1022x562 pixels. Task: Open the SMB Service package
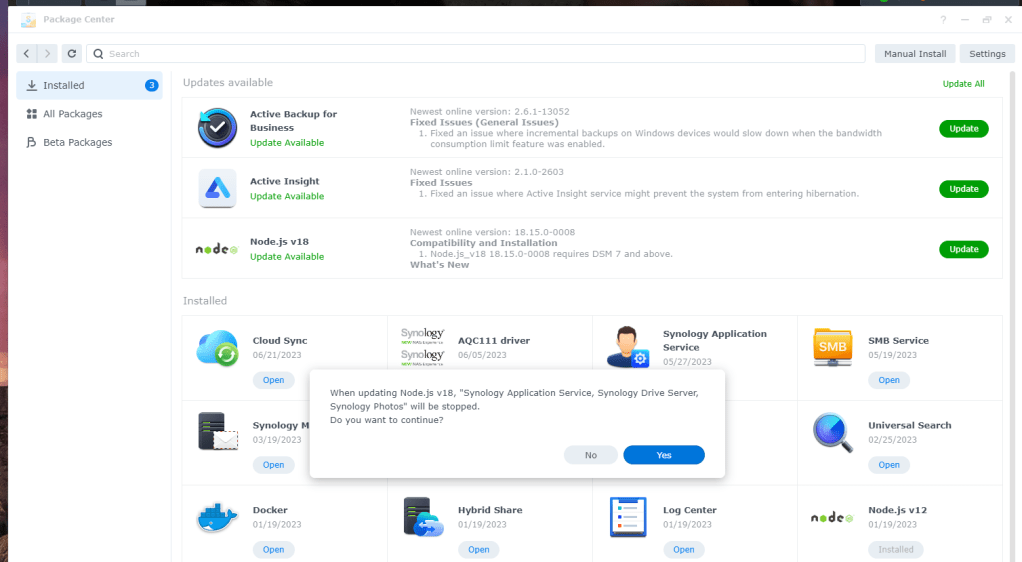(888, 380)
